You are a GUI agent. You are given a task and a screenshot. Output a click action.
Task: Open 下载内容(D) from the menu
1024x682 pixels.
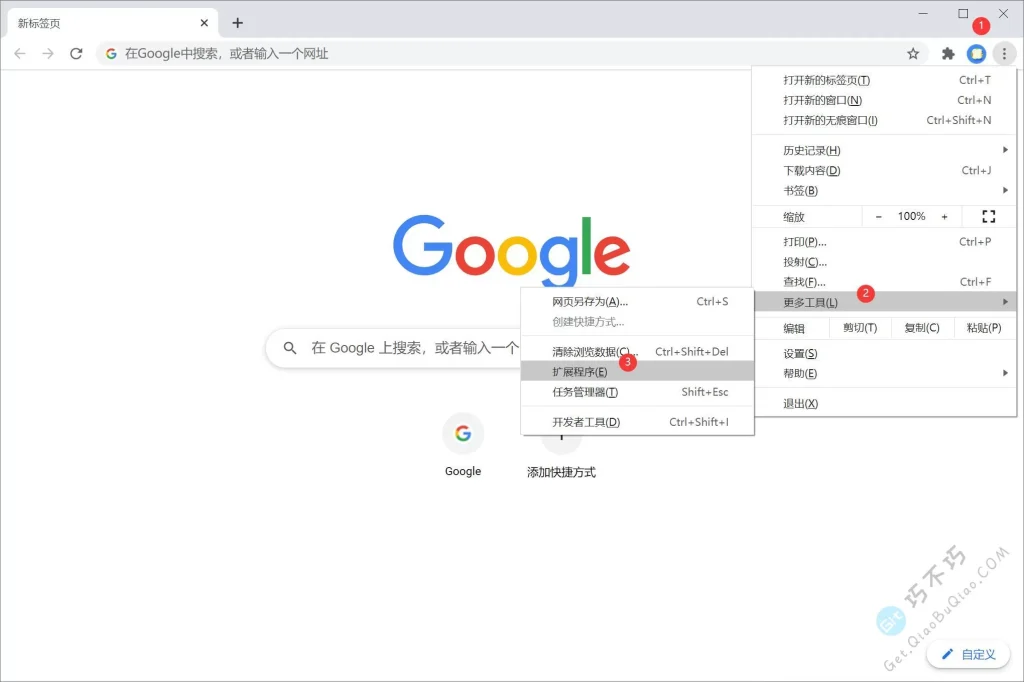point(884,170)
